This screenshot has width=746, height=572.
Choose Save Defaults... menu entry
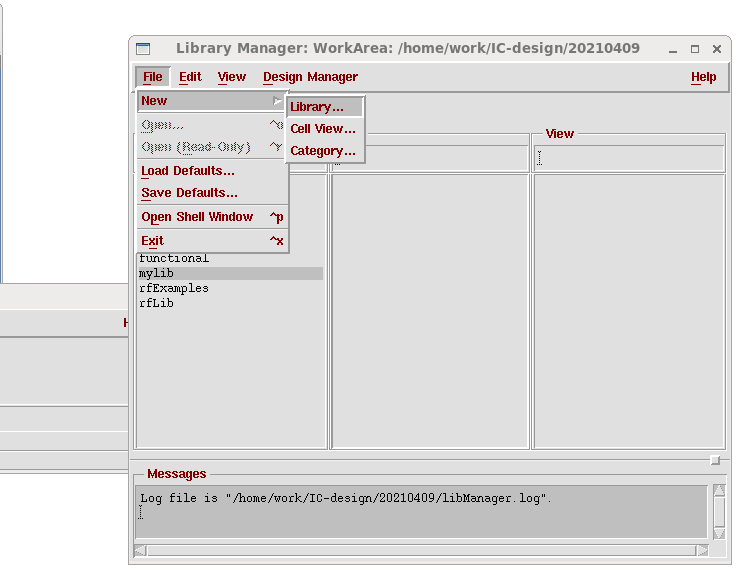click(189, 193)
